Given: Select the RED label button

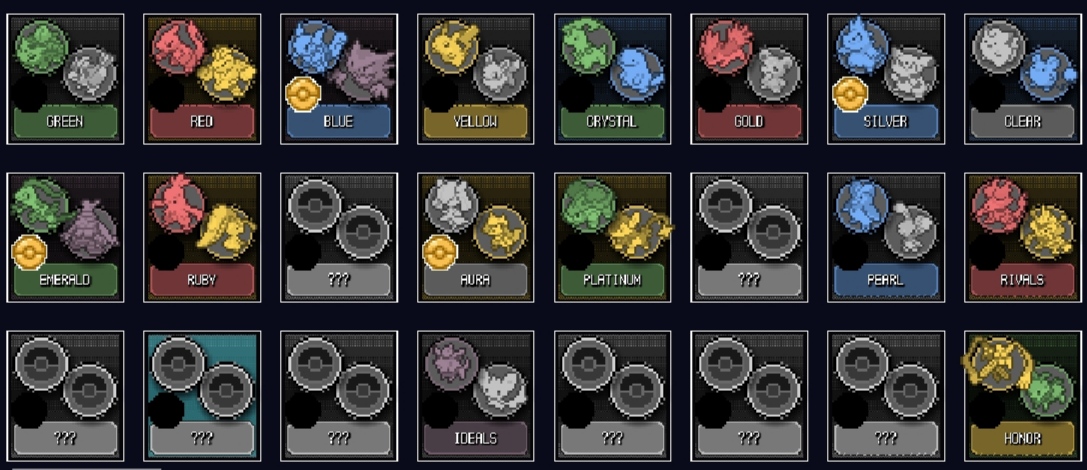Looking at the screenshot, I should [x=202, y=122].
